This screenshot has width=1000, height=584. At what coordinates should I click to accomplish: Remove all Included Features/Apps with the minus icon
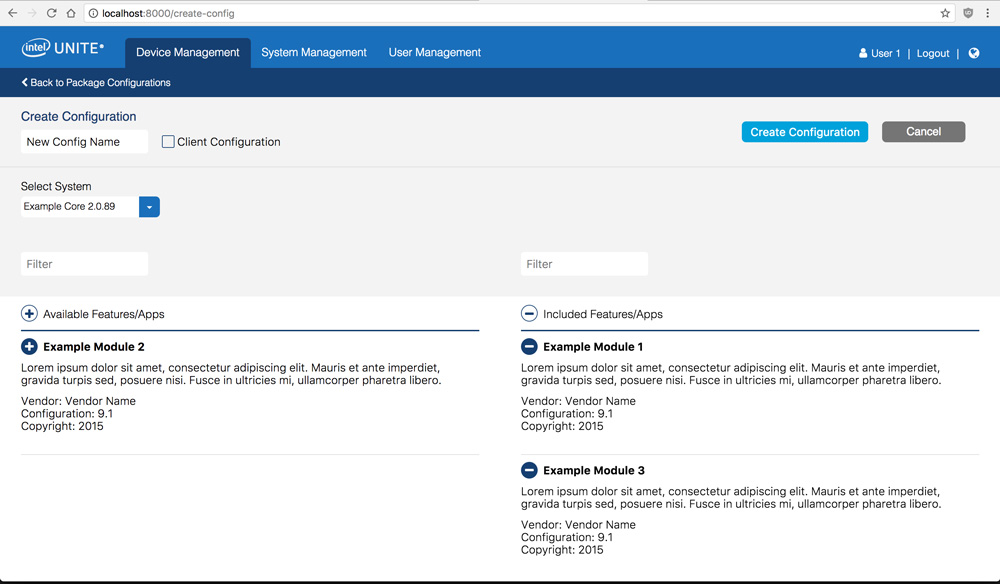529,314
